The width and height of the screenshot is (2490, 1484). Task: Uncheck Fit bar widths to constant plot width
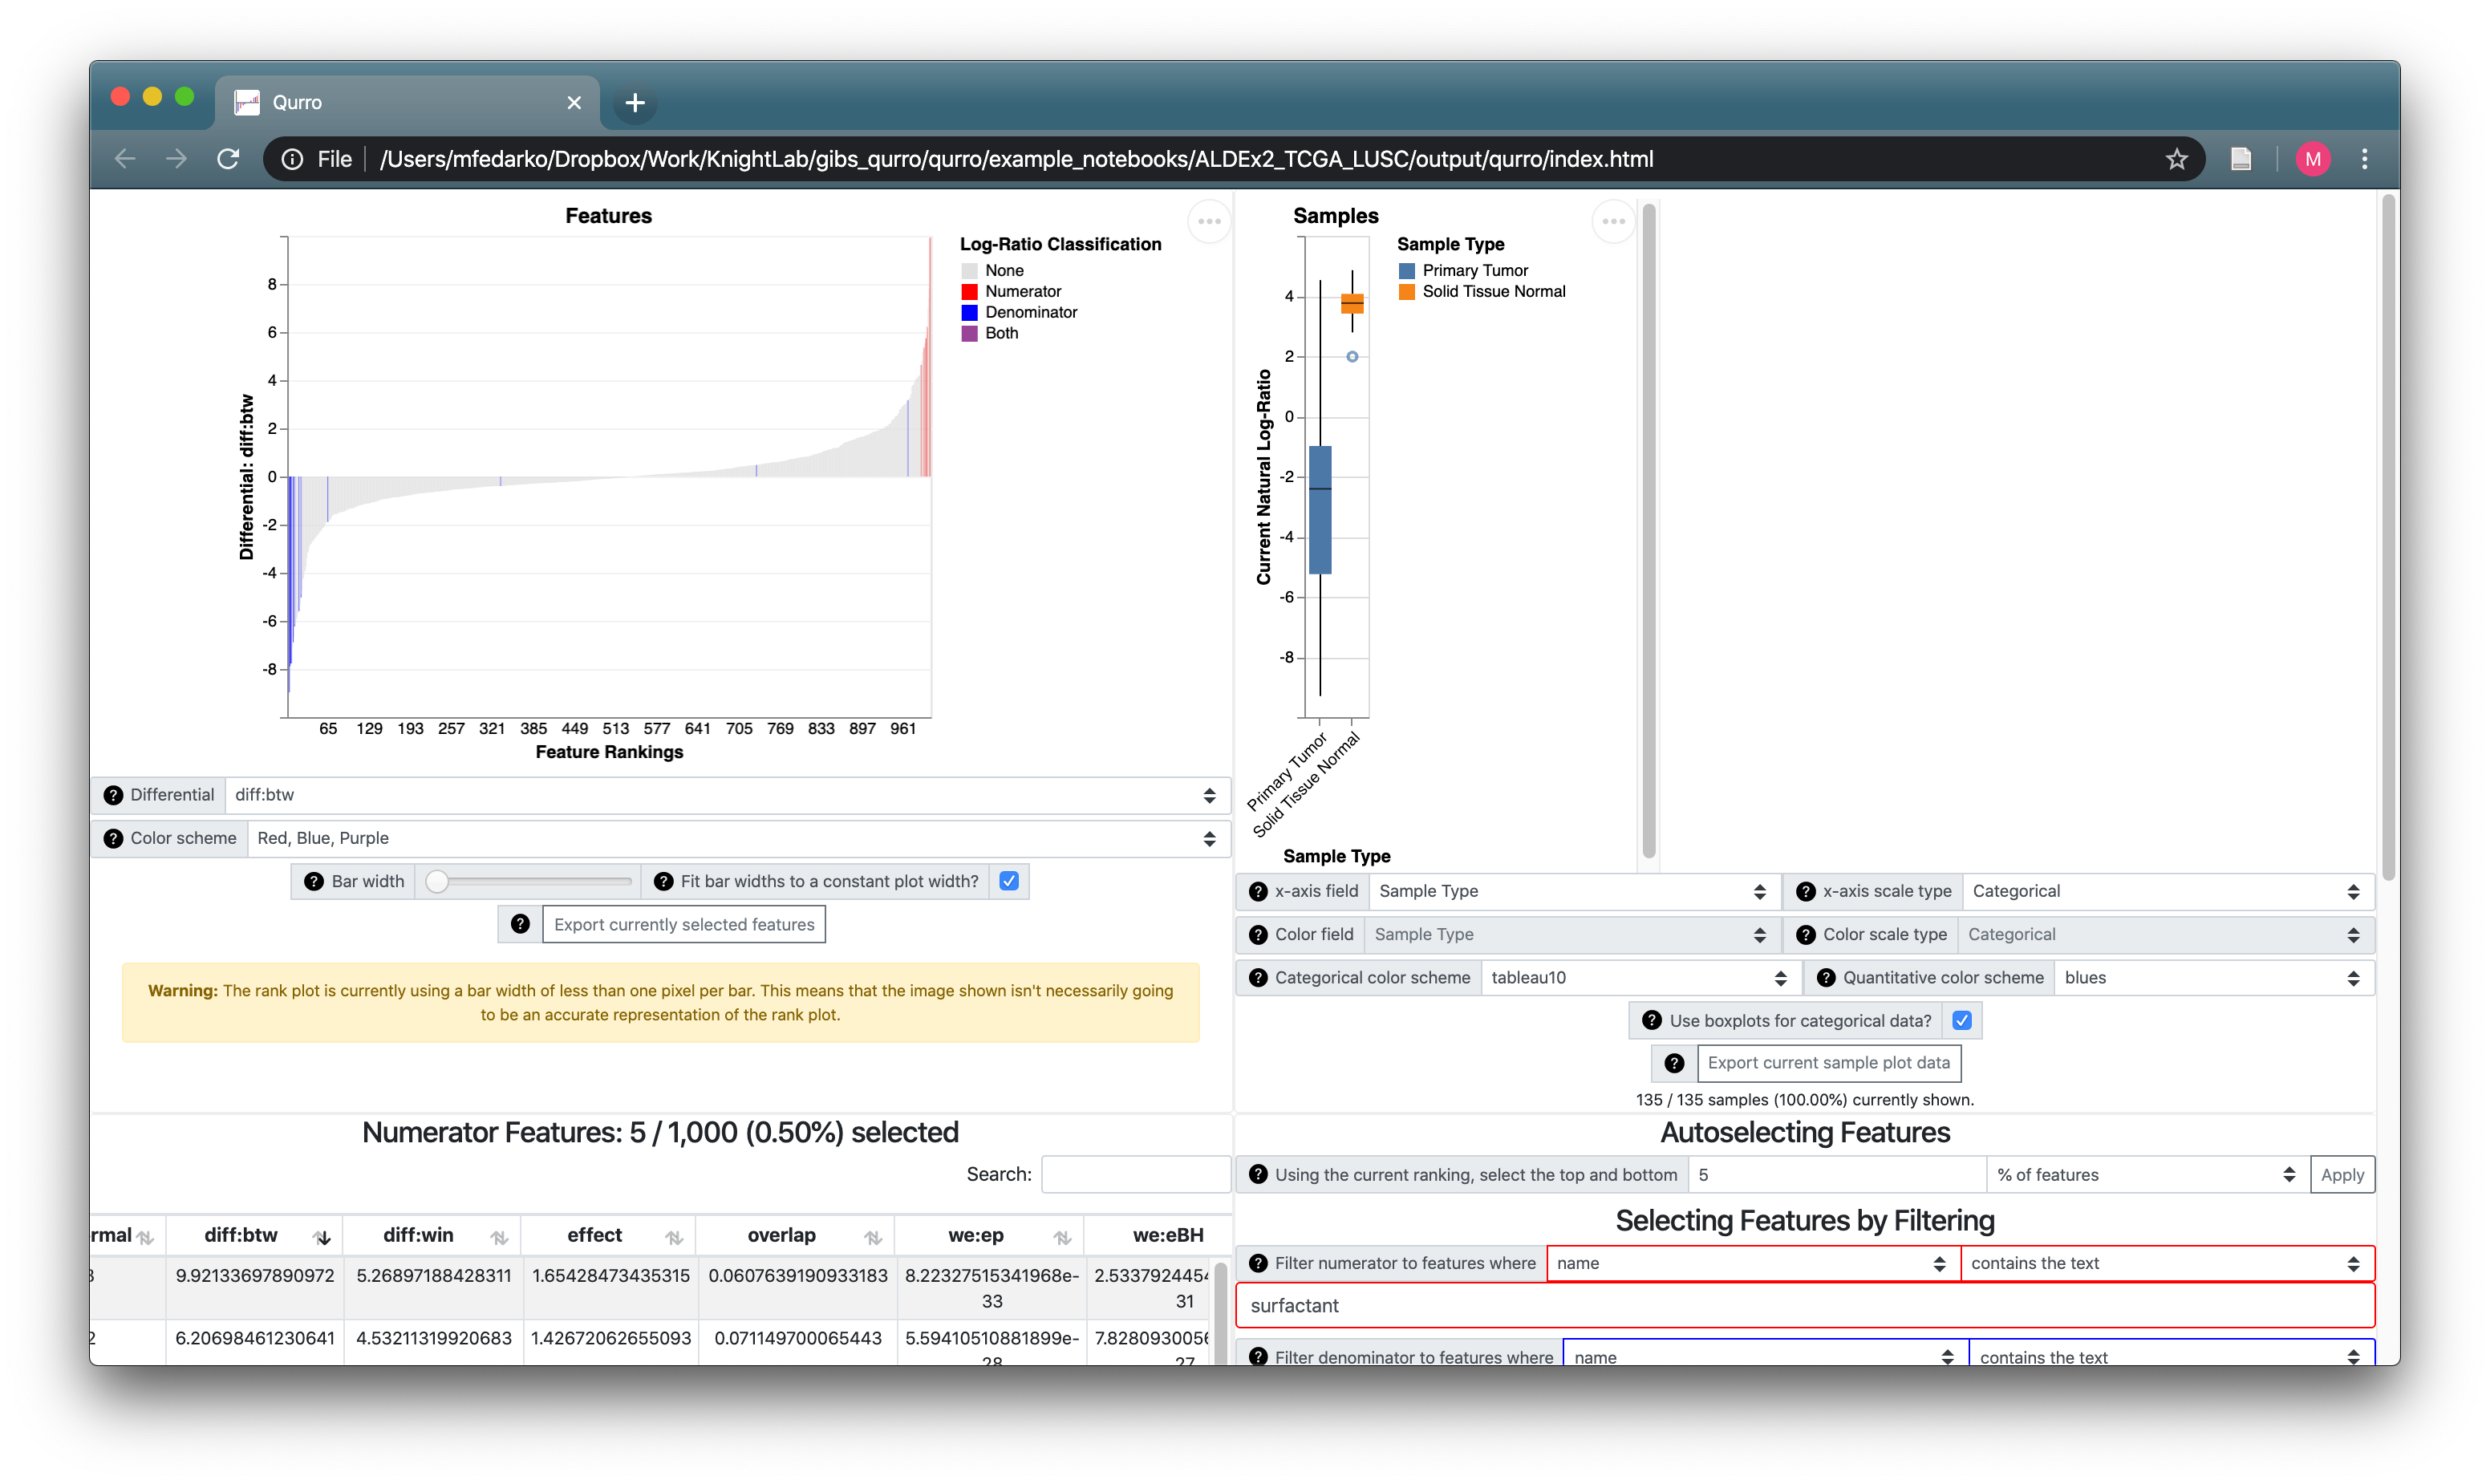click(1009, 881)
